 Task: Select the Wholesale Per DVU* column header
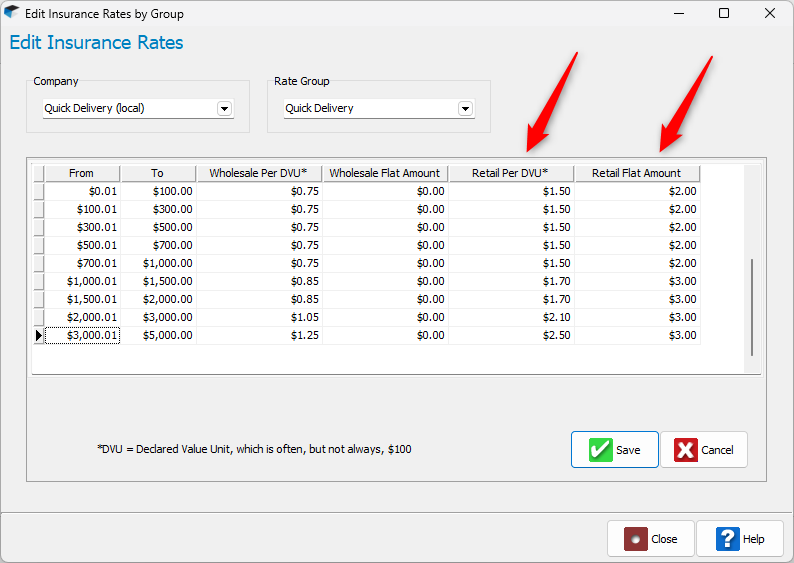[258, 173]
